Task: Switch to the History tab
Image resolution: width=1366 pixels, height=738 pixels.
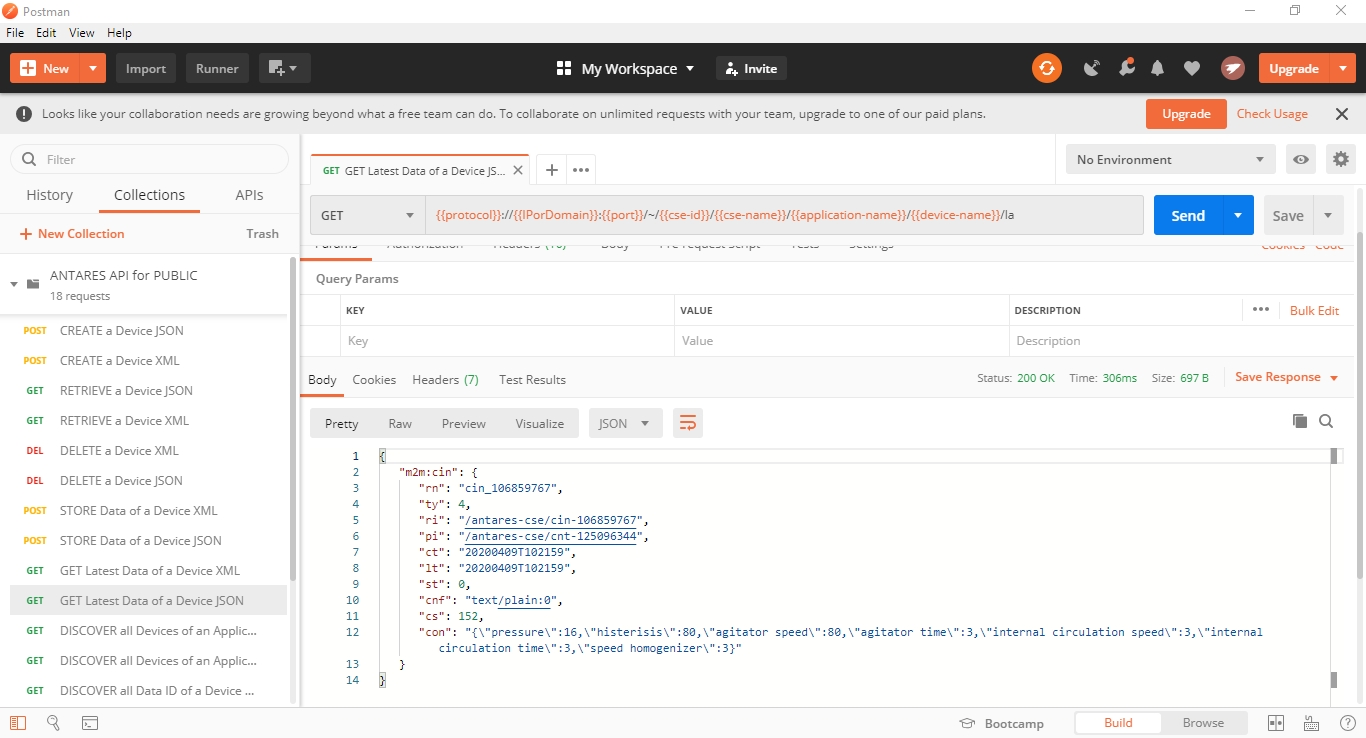Action: 49,195
